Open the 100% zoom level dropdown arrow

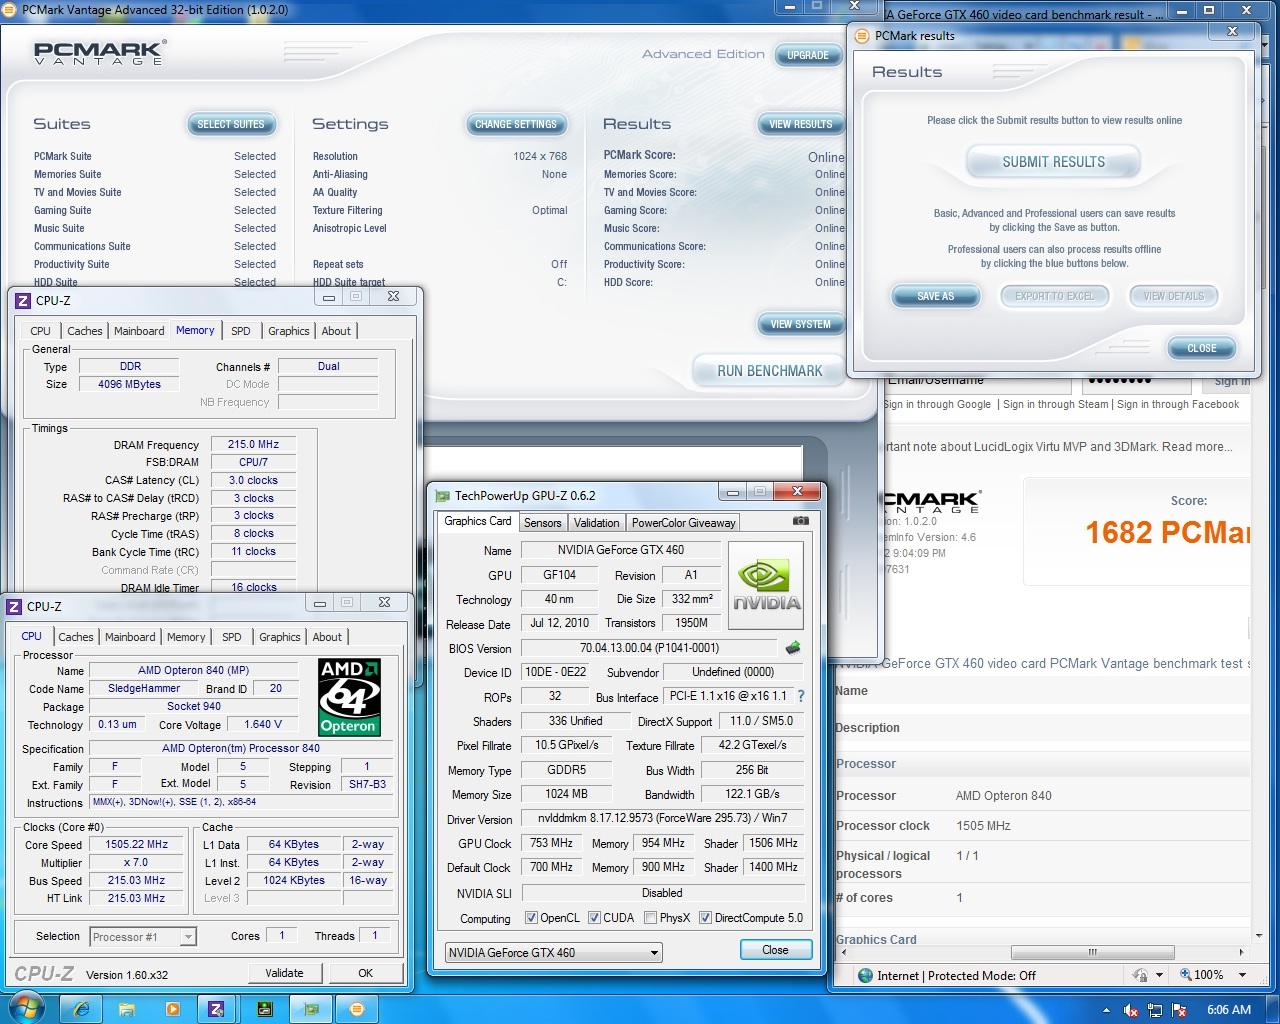coord(1242,975)
